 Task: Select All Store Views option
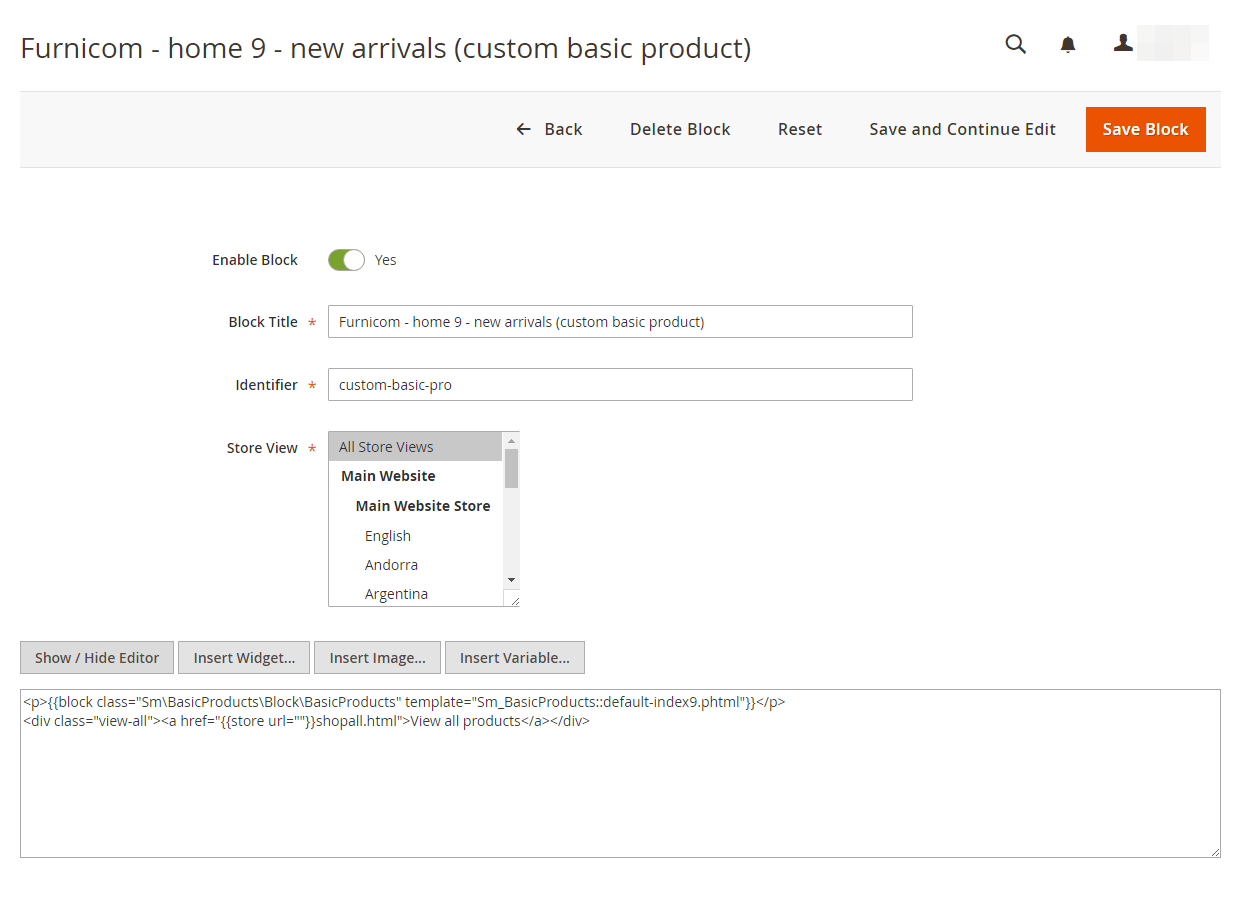click(x=415, y=447)
